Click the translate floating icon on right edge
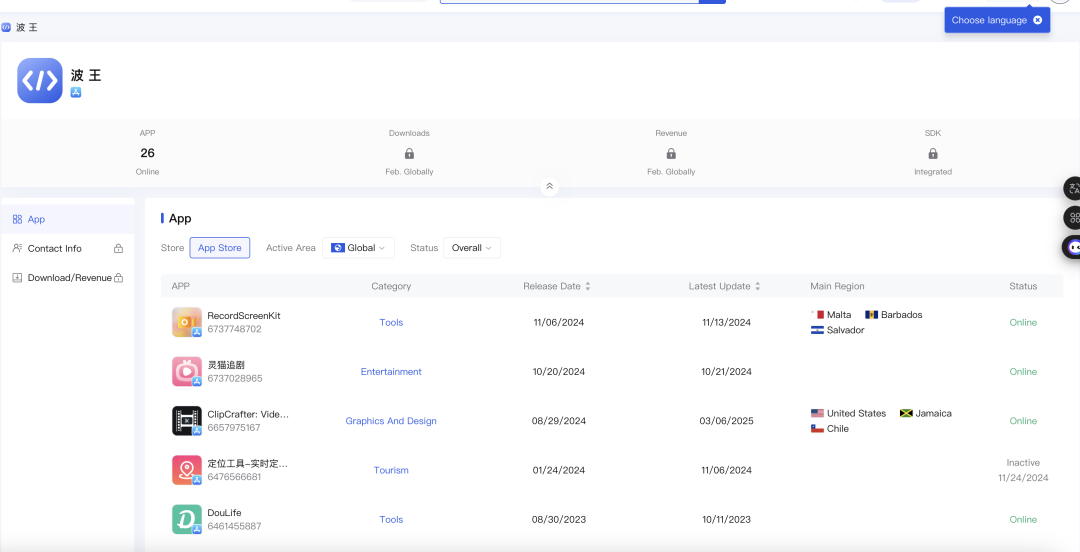Image resolution: width=1080 pixels, height=552 pixels. (1072, 188)
